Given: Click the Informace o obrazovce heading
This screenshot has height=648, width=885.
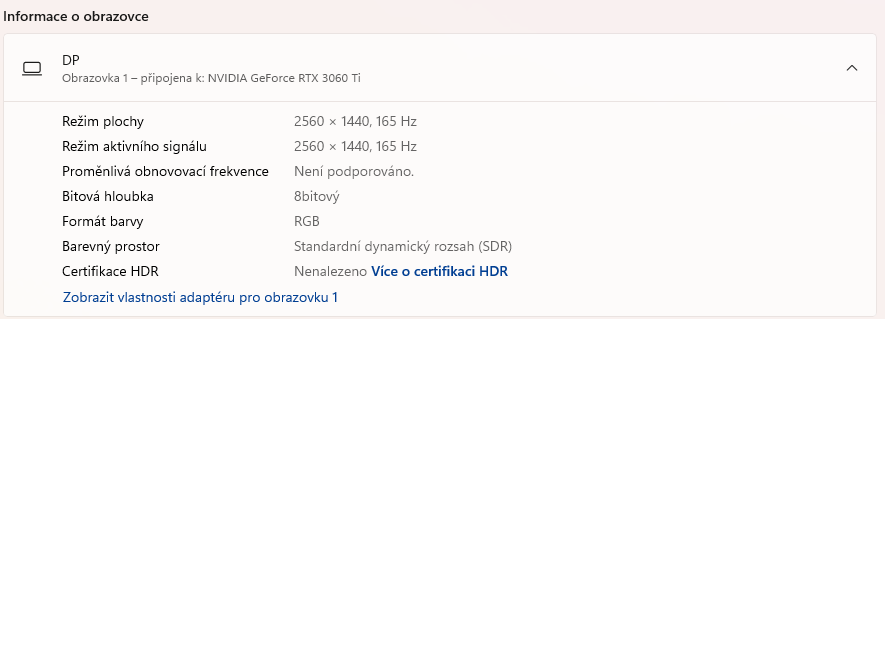Looking at the screenshot, I should [x=76, y=16].
